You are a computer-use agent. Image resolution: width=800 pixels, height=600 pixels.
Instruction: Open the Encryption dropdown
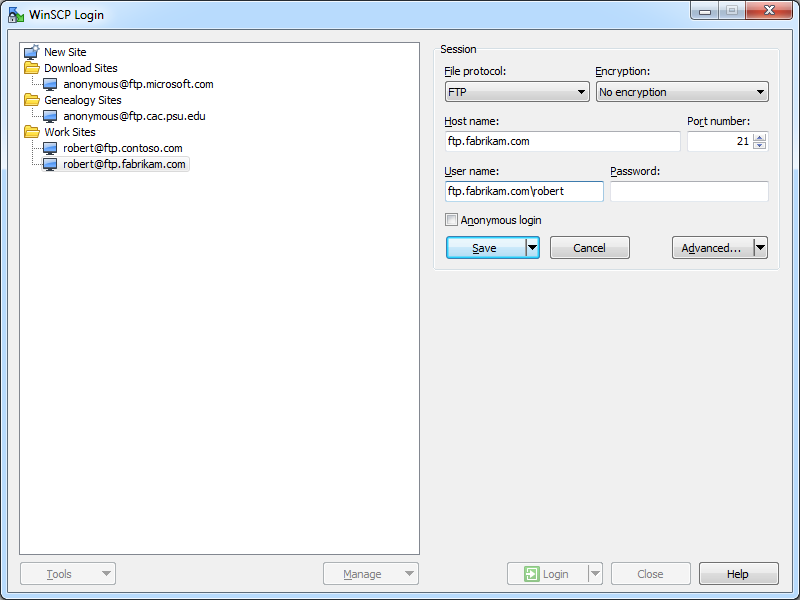click(681, 92)
